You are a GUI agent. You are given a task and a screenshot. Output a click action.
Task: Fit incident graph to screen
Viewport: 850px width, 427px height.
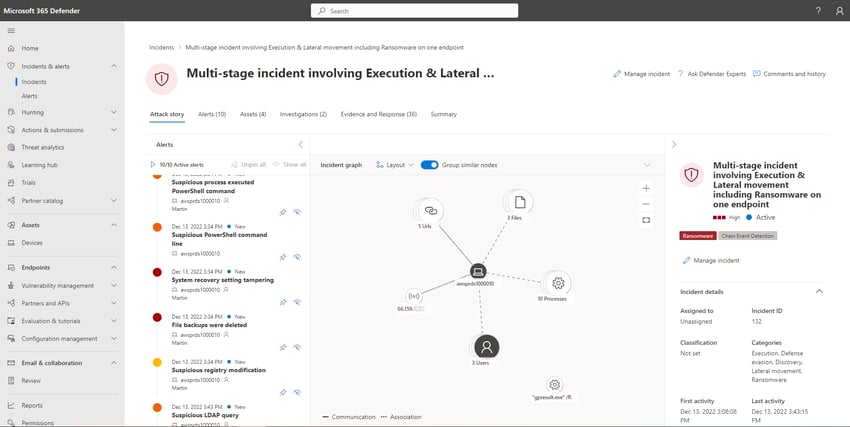[646, 221]
